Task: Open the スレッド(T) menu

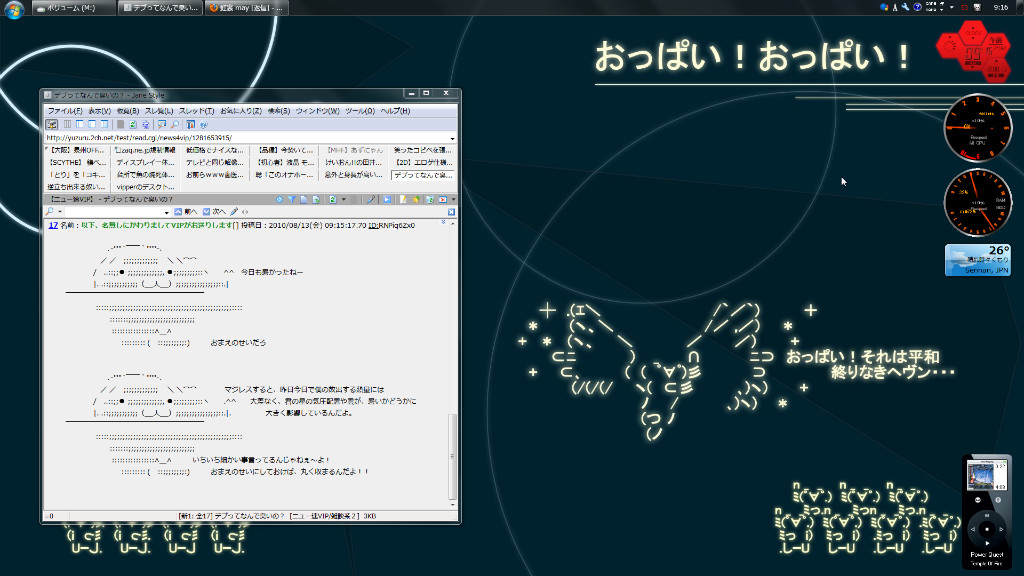Action: pyautogui.click(x=197, y=111)
